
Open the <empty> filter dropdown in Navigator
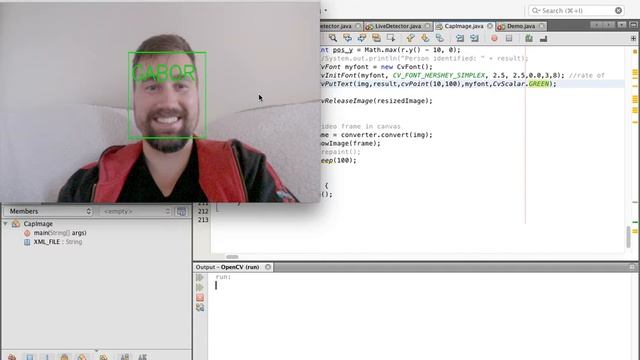coord(136,211)
